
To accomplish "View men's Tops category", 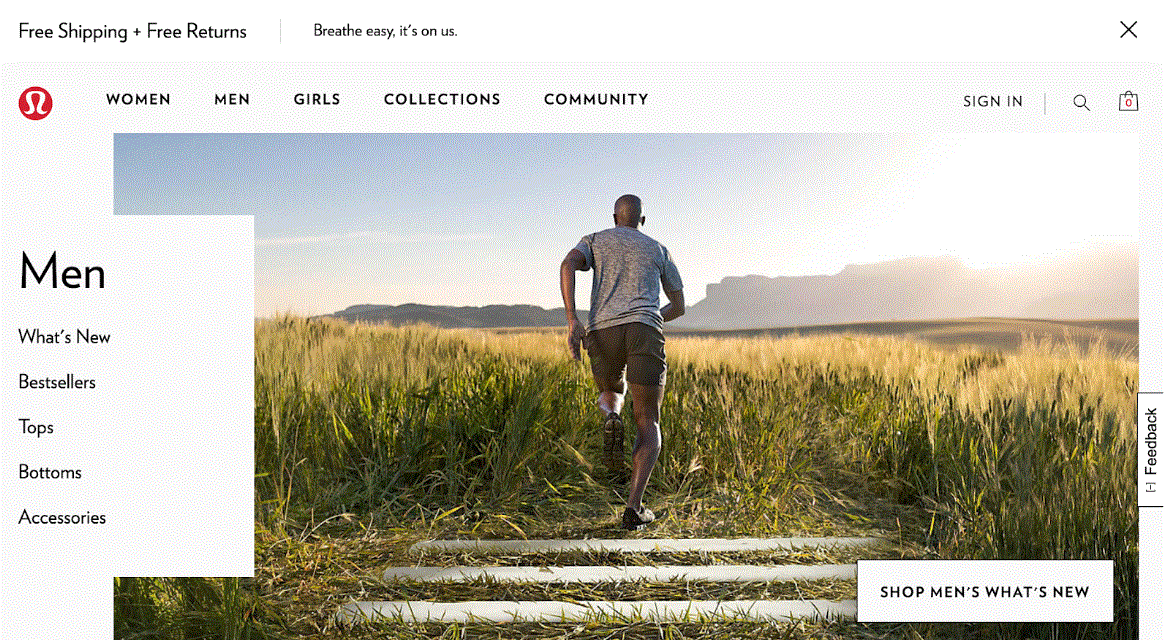I will 36,427.
